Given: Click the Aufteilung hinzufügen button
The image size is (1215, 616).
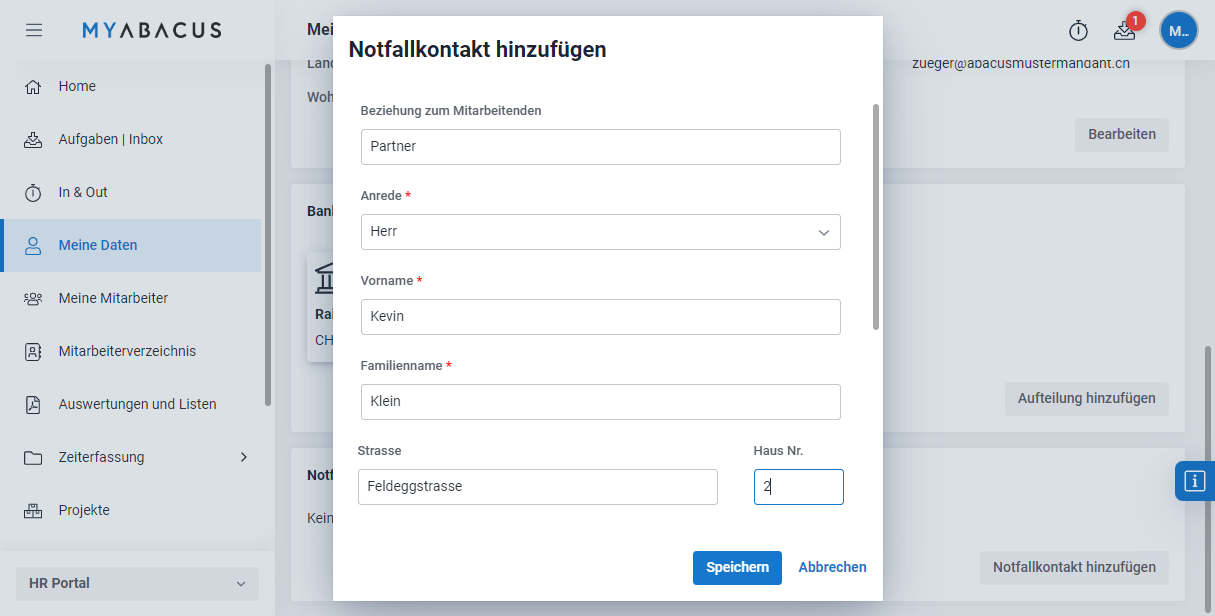Looking at the screenshot, I should coord(1087,399).
